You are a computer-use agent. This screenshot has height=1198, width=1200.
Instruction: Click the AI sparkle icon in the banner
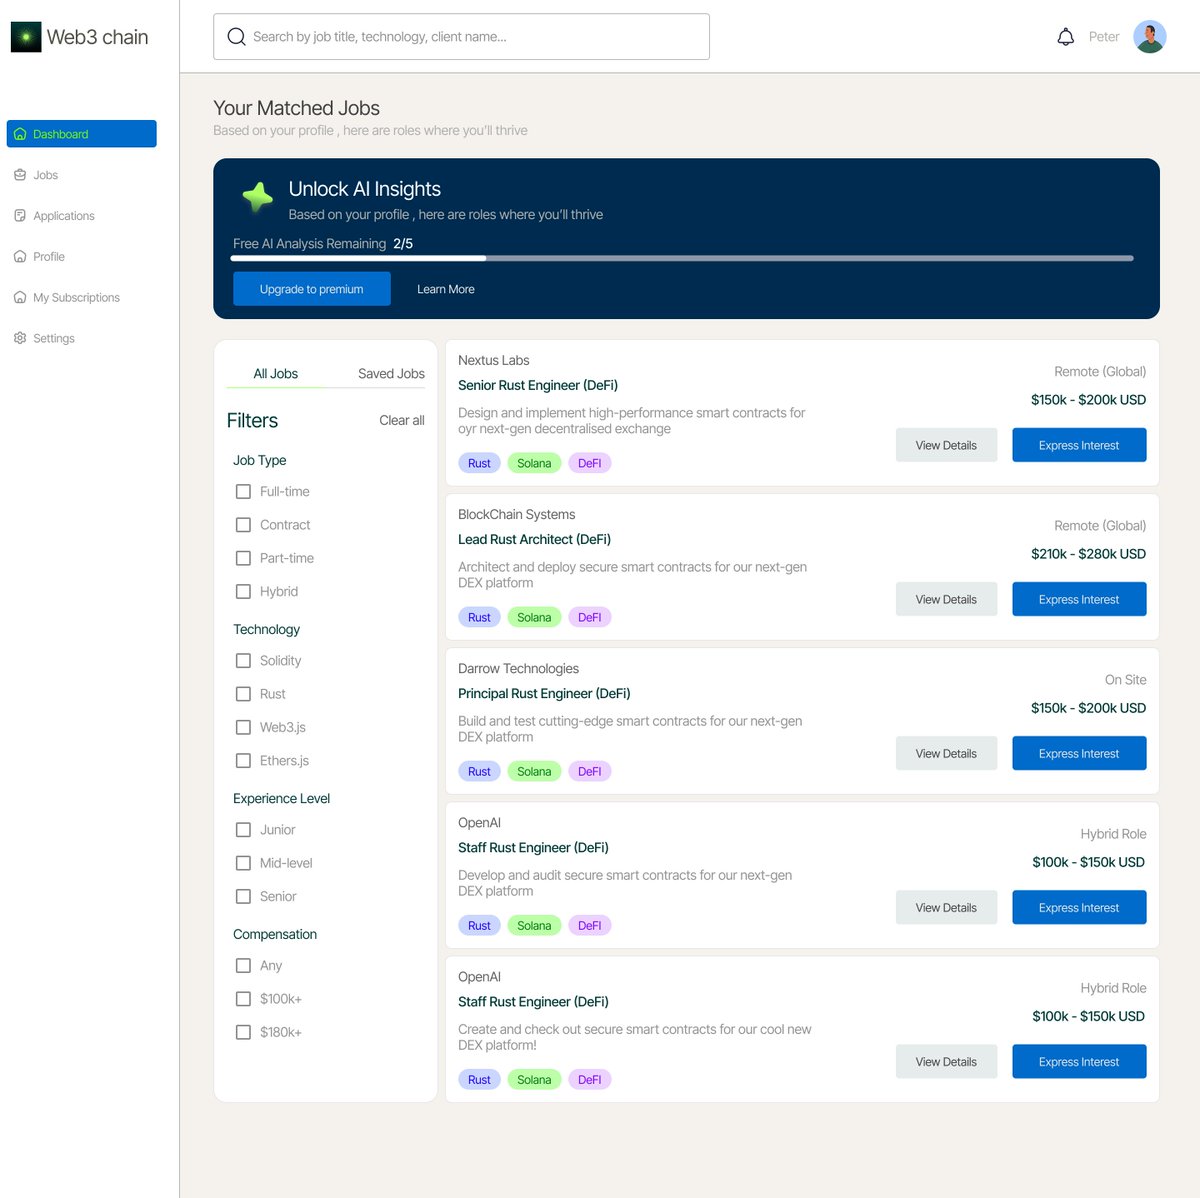pos(257,197)
